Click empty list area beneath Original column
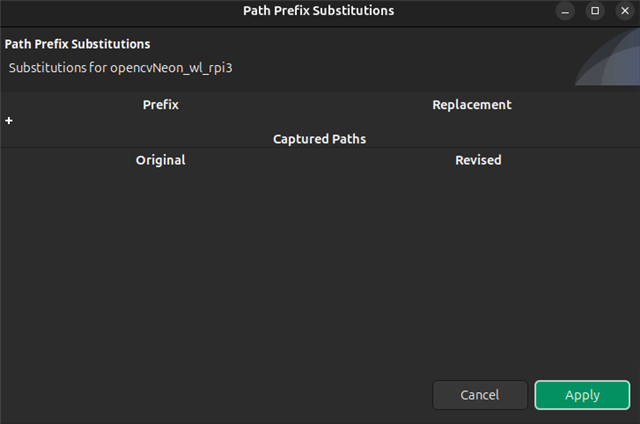This screenshot has height=424, width=640. (161, 265)
